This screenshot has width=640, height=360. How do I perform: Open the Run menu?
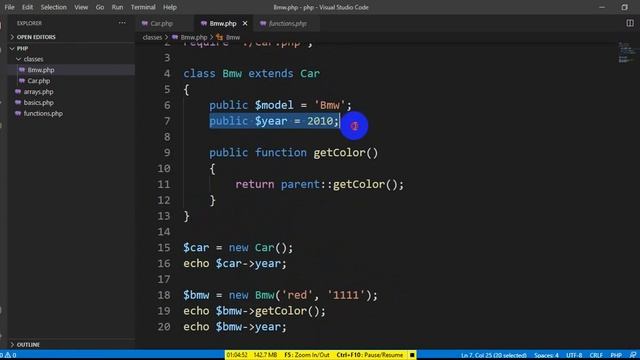[x=117, y=7]
